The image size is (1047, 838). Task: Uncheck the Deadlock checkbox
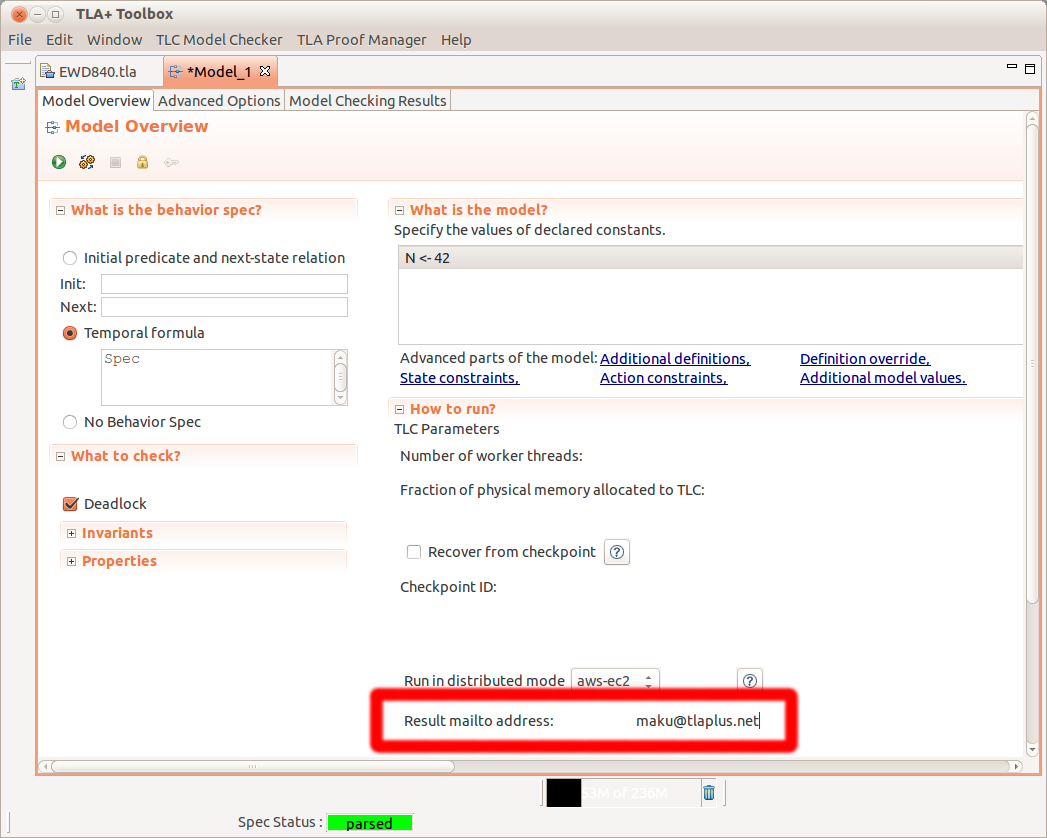(70, 504)
